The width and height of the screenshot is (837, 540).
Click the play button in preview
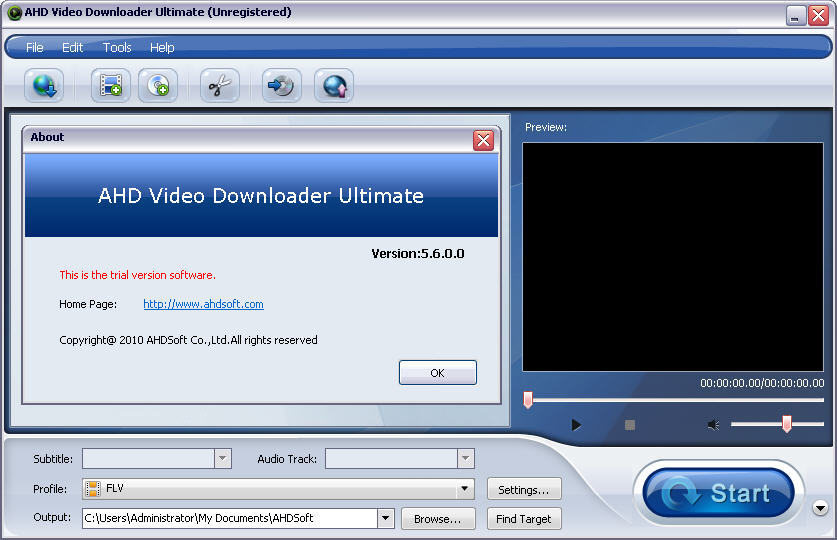576,425
